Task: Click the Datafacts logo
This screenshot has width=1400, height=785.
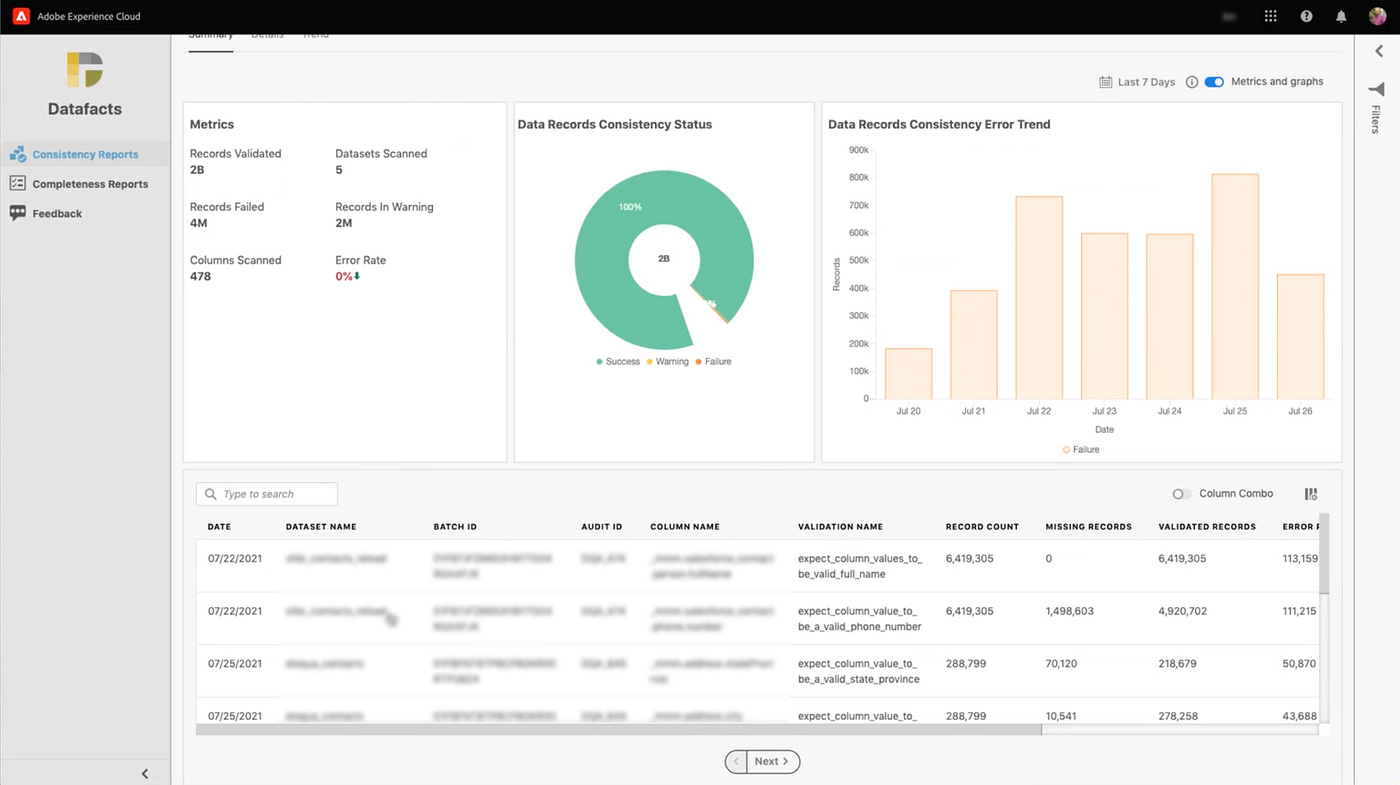Action: click(85, 70)
